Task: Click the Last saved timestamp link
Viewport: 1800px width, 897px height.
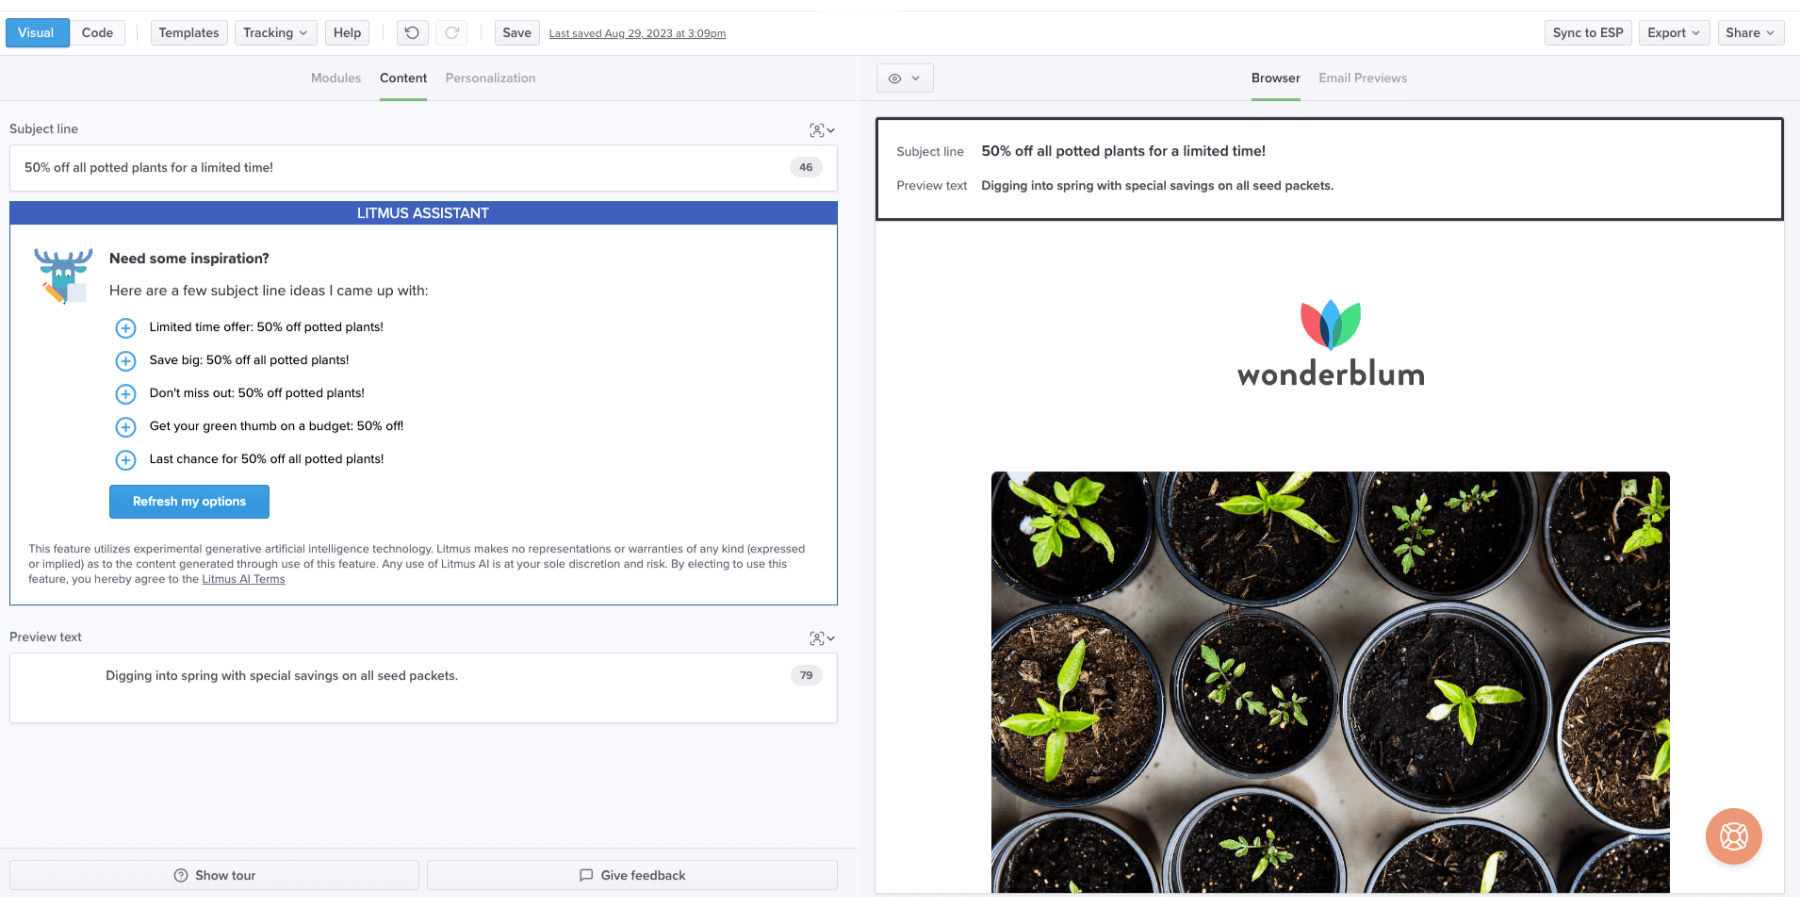Action: tap(637, 34)
